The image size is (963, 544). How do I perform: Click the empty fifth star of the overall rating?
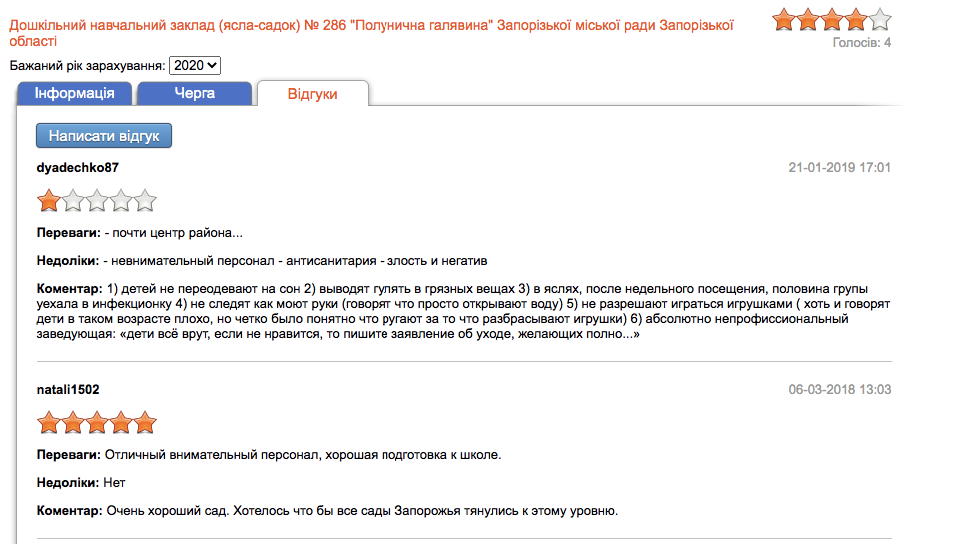pos(880,19)
